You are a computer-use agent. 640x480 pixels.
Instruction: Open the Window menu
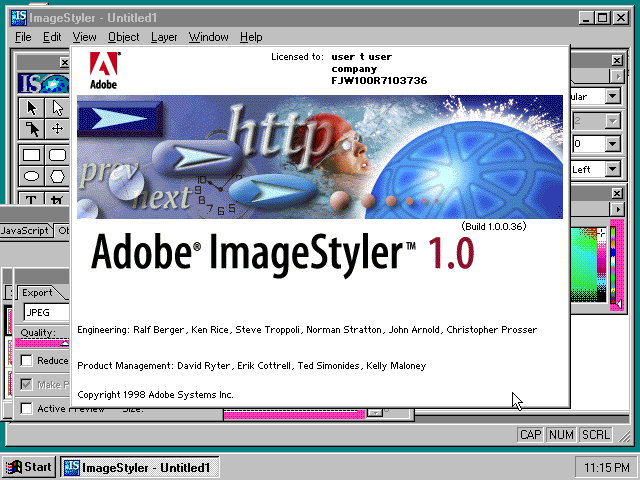click(x=209, y=37)
